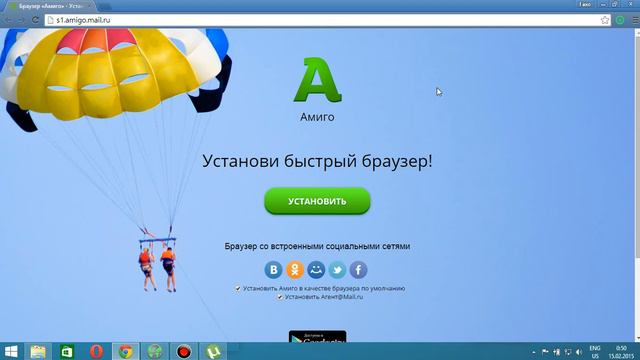Bookmark this page with the star icon
This screenshot has width=640, height=360.
pyautogui.click(x=604, y=20)
